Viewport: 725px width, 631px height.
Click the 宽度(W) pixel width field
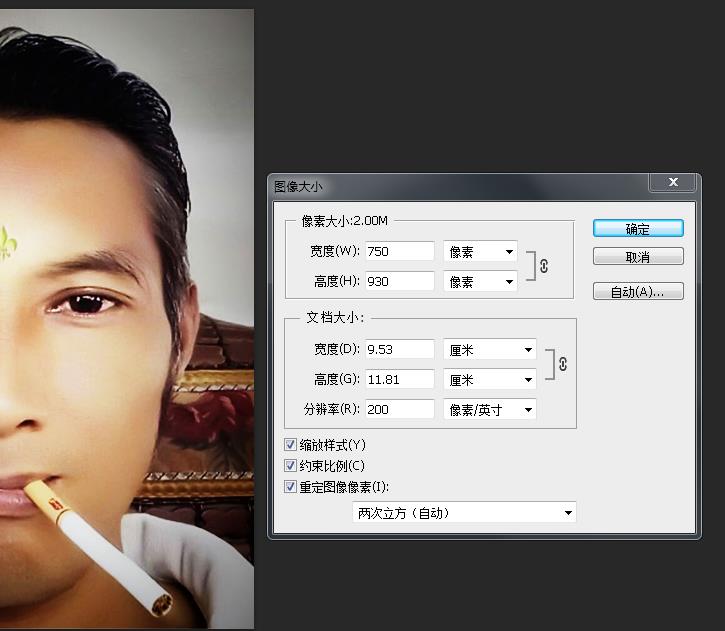400,251
